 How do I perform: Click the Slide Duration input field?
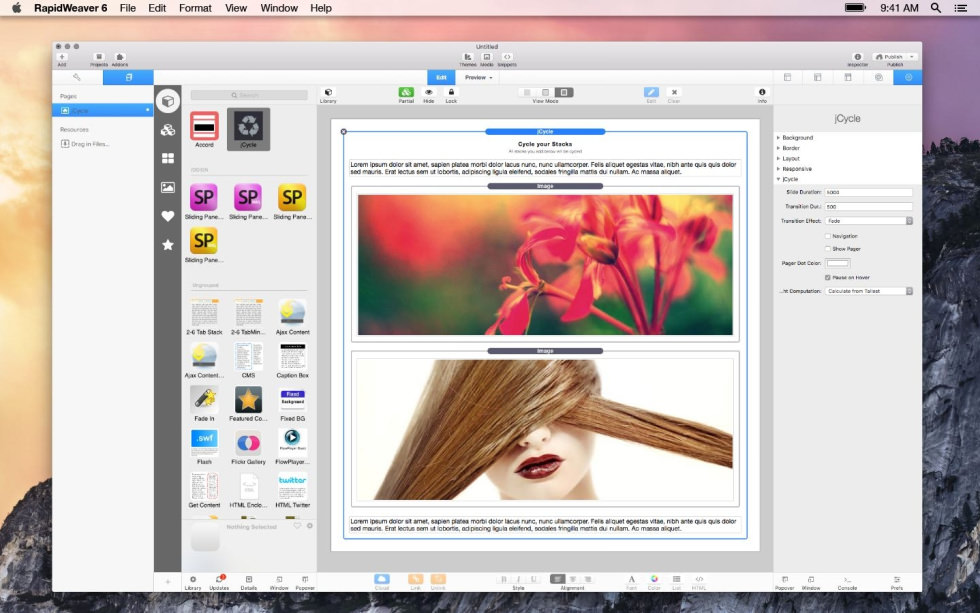coord(868,192)
